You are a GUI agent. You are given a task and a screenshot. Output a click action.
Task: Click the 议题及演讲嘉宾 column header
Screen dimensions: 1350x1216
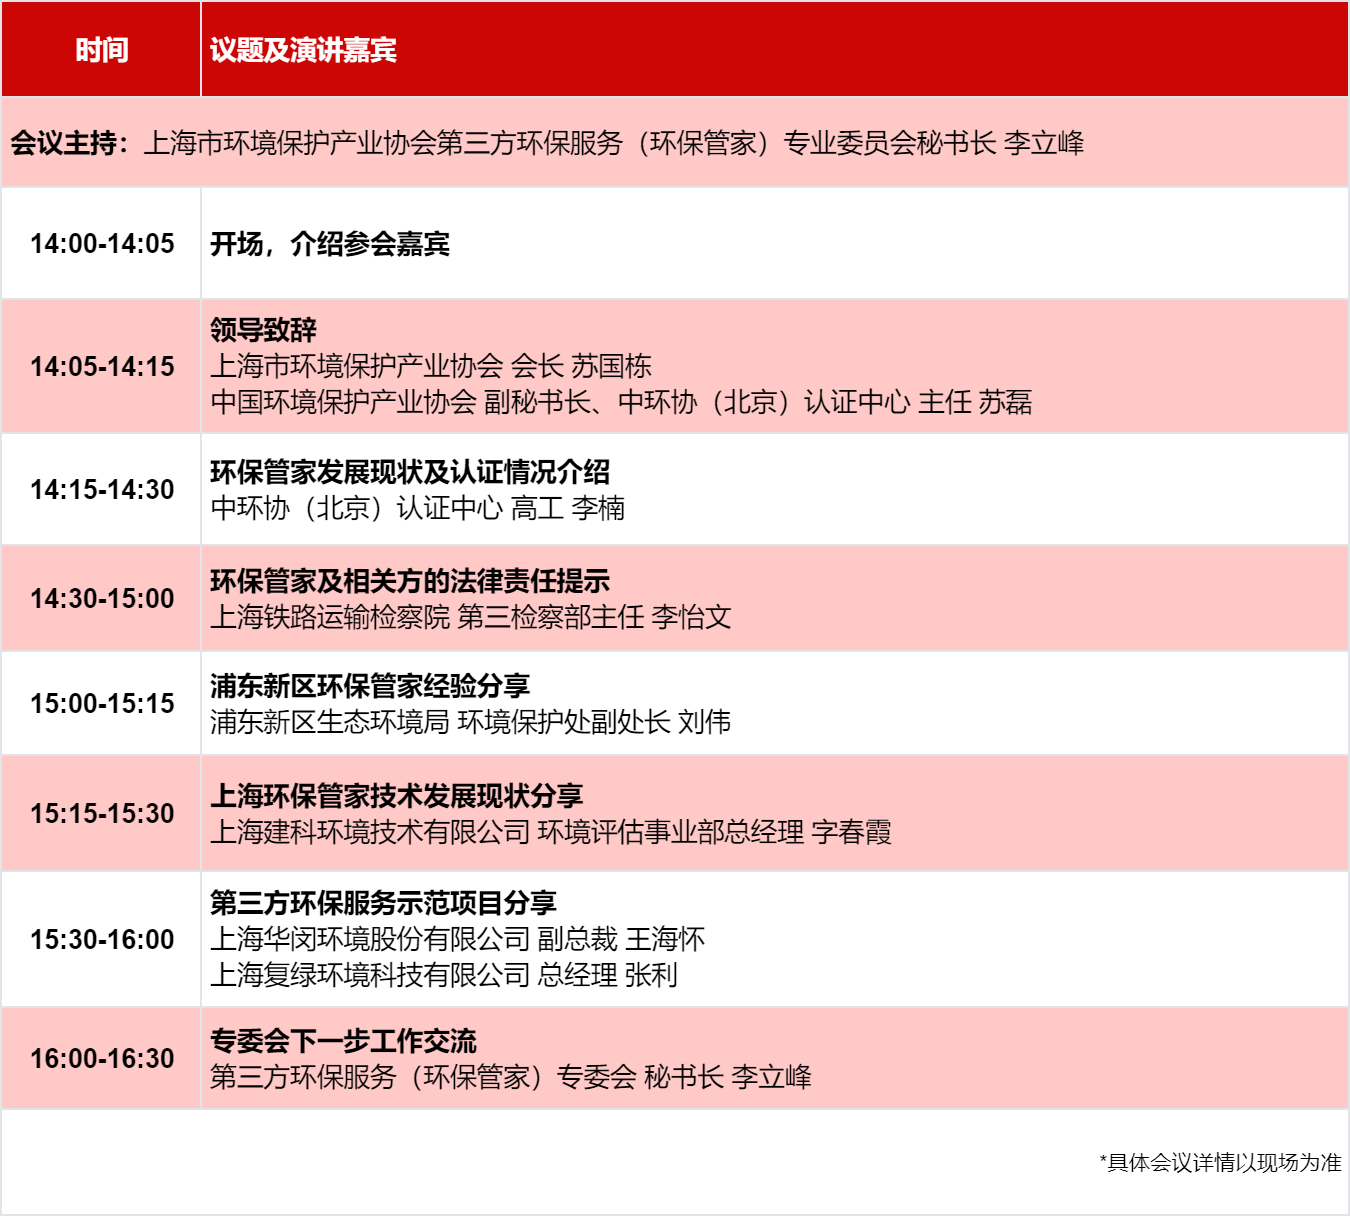click(303, 50)
